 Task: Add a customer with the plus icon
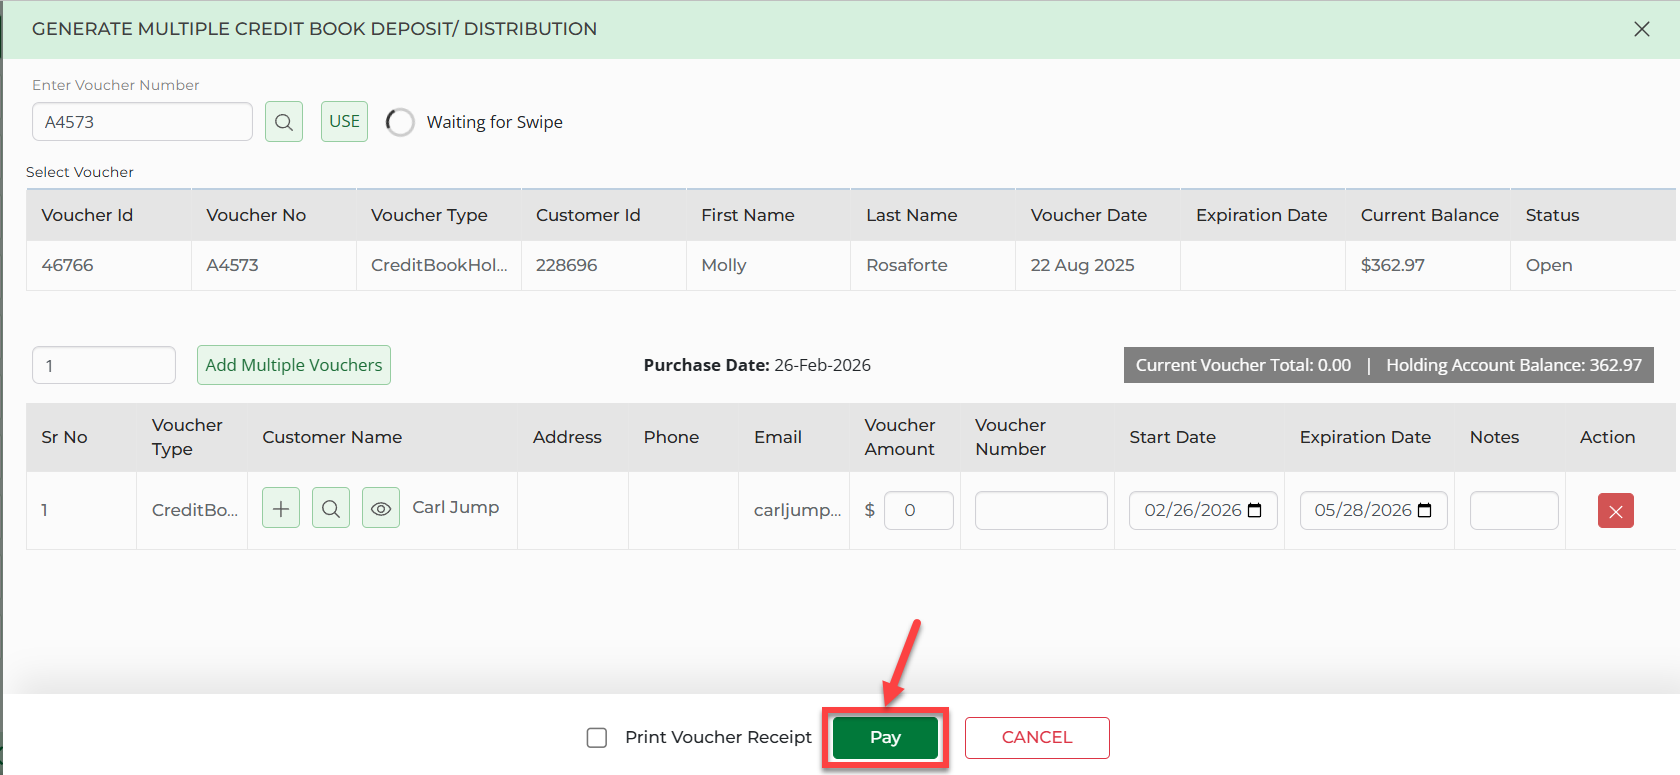click(281, 509)
